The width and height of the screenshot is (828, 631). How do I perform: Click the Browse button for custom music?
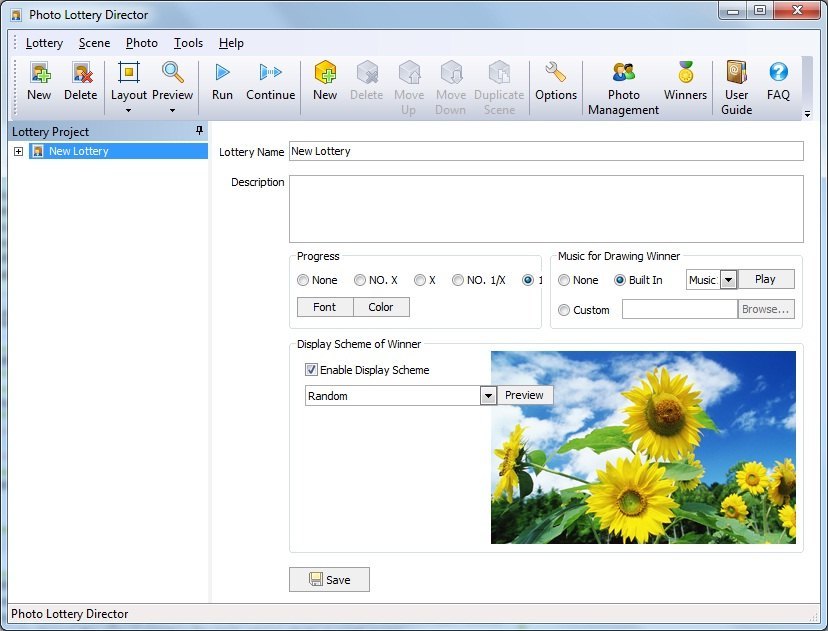click(x=766, y=309)
